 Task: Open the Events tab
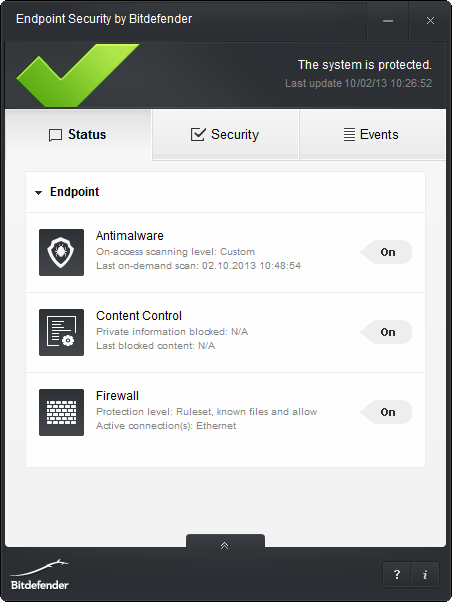coord(372,134)
